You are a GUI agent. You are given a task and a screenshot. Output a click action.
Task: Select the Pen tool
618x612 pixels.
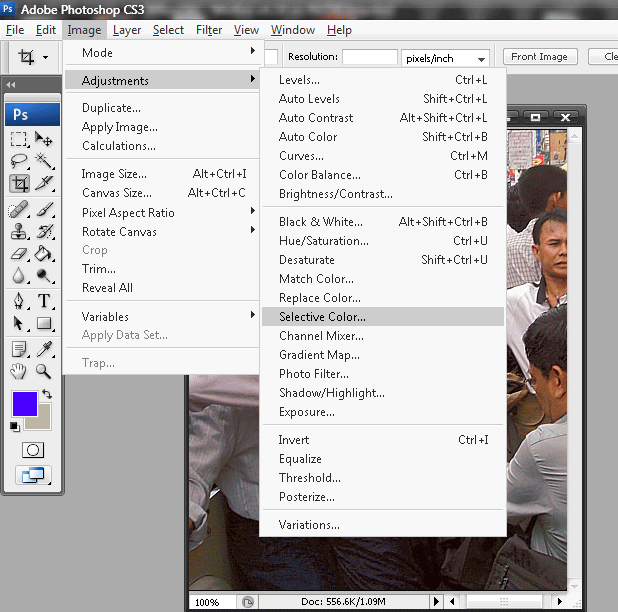(19, 301)
